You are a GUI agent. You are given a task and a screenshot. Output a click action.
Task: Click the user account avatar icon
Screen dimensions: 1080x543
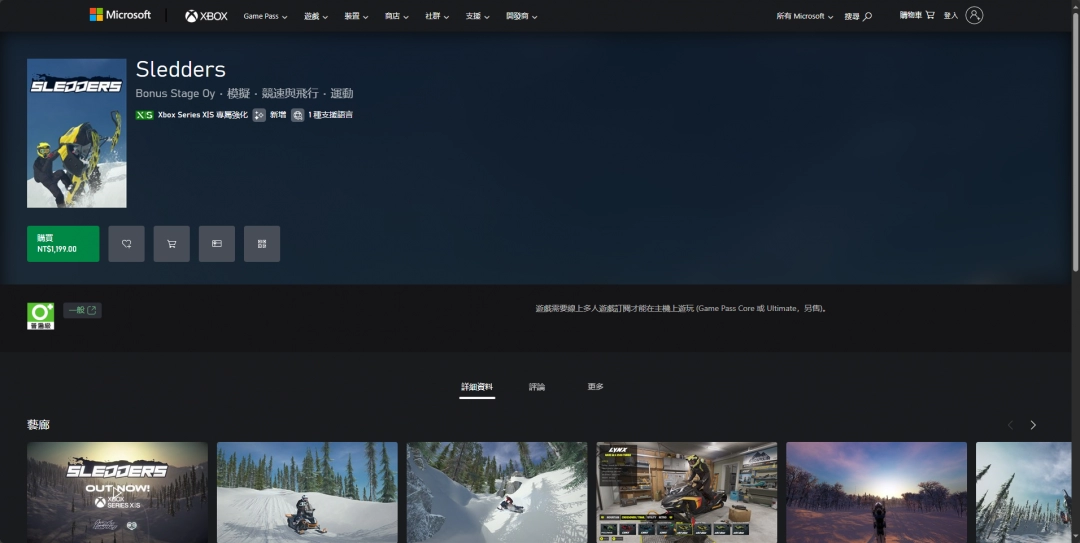(x=974, y=15)
